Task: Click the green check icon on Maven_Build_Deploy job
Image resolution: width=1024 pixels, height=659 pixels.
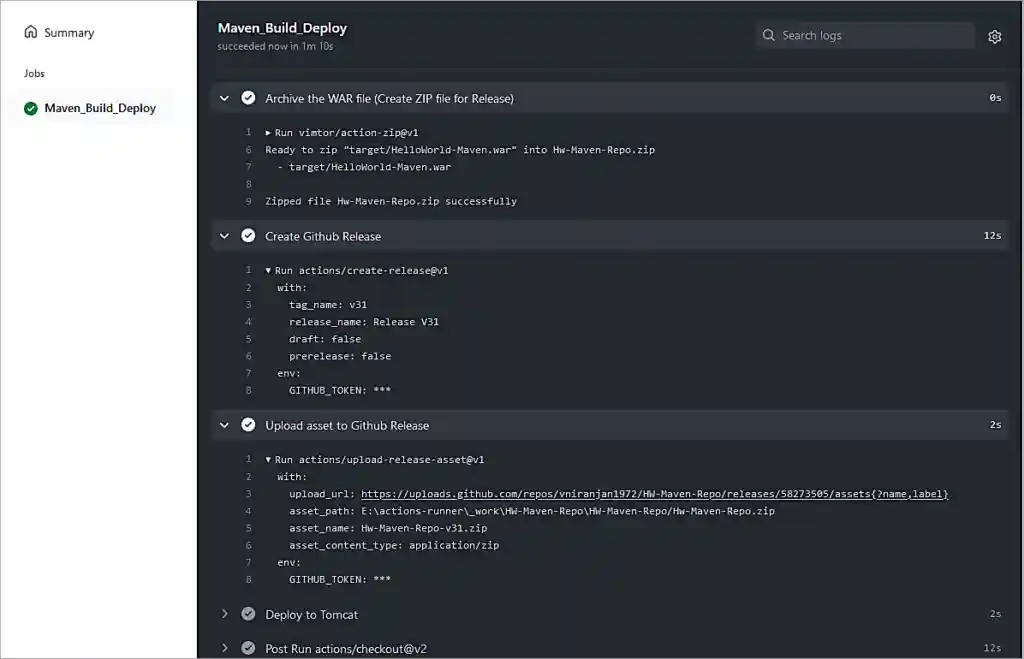Action: (x=31, y=107)
